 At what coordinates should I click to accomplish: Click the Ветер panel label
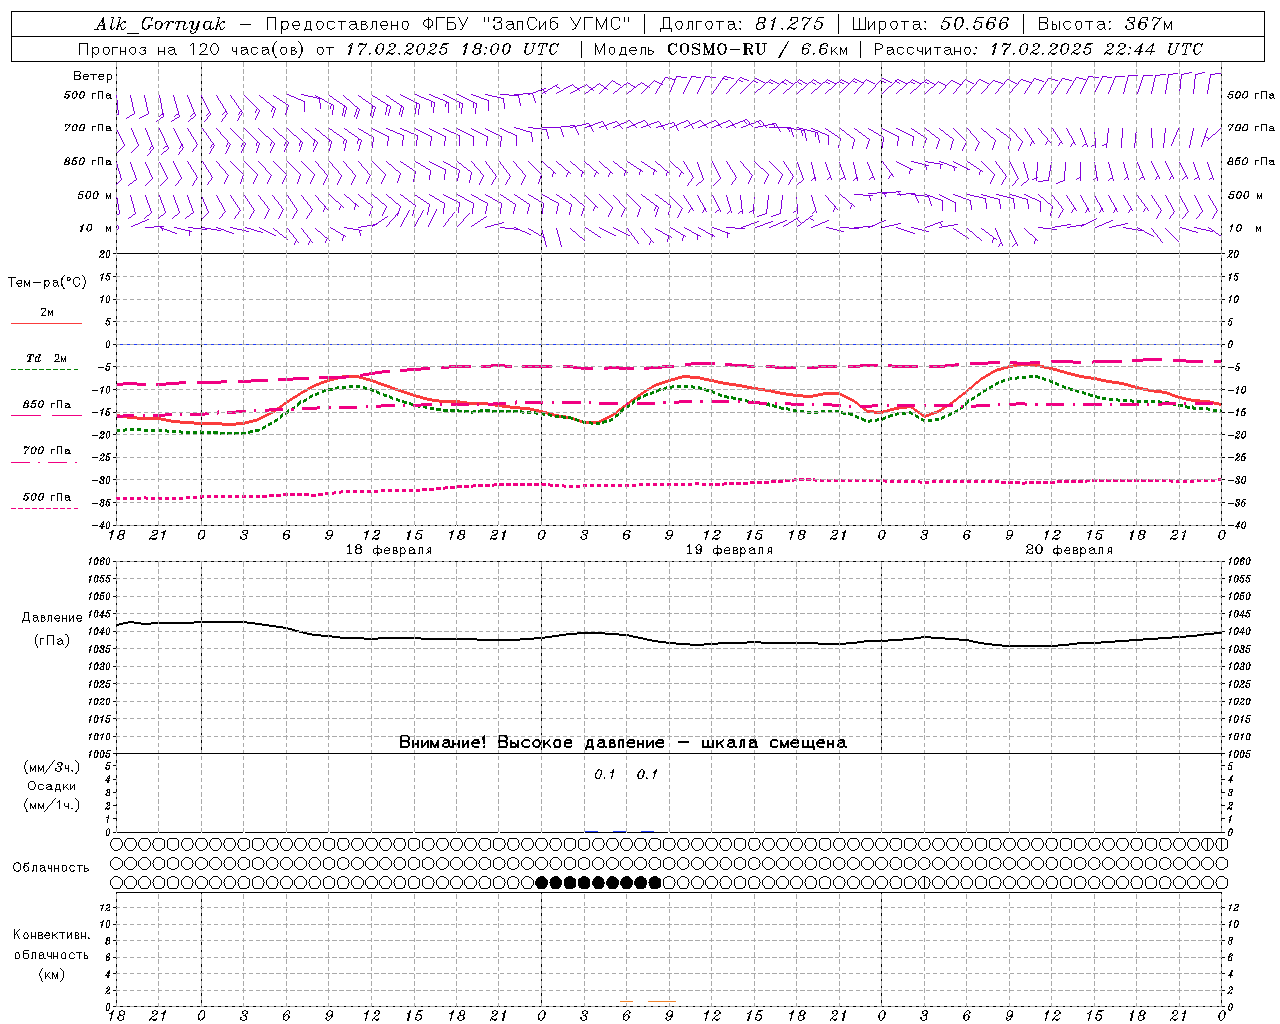tap(93, 76)
